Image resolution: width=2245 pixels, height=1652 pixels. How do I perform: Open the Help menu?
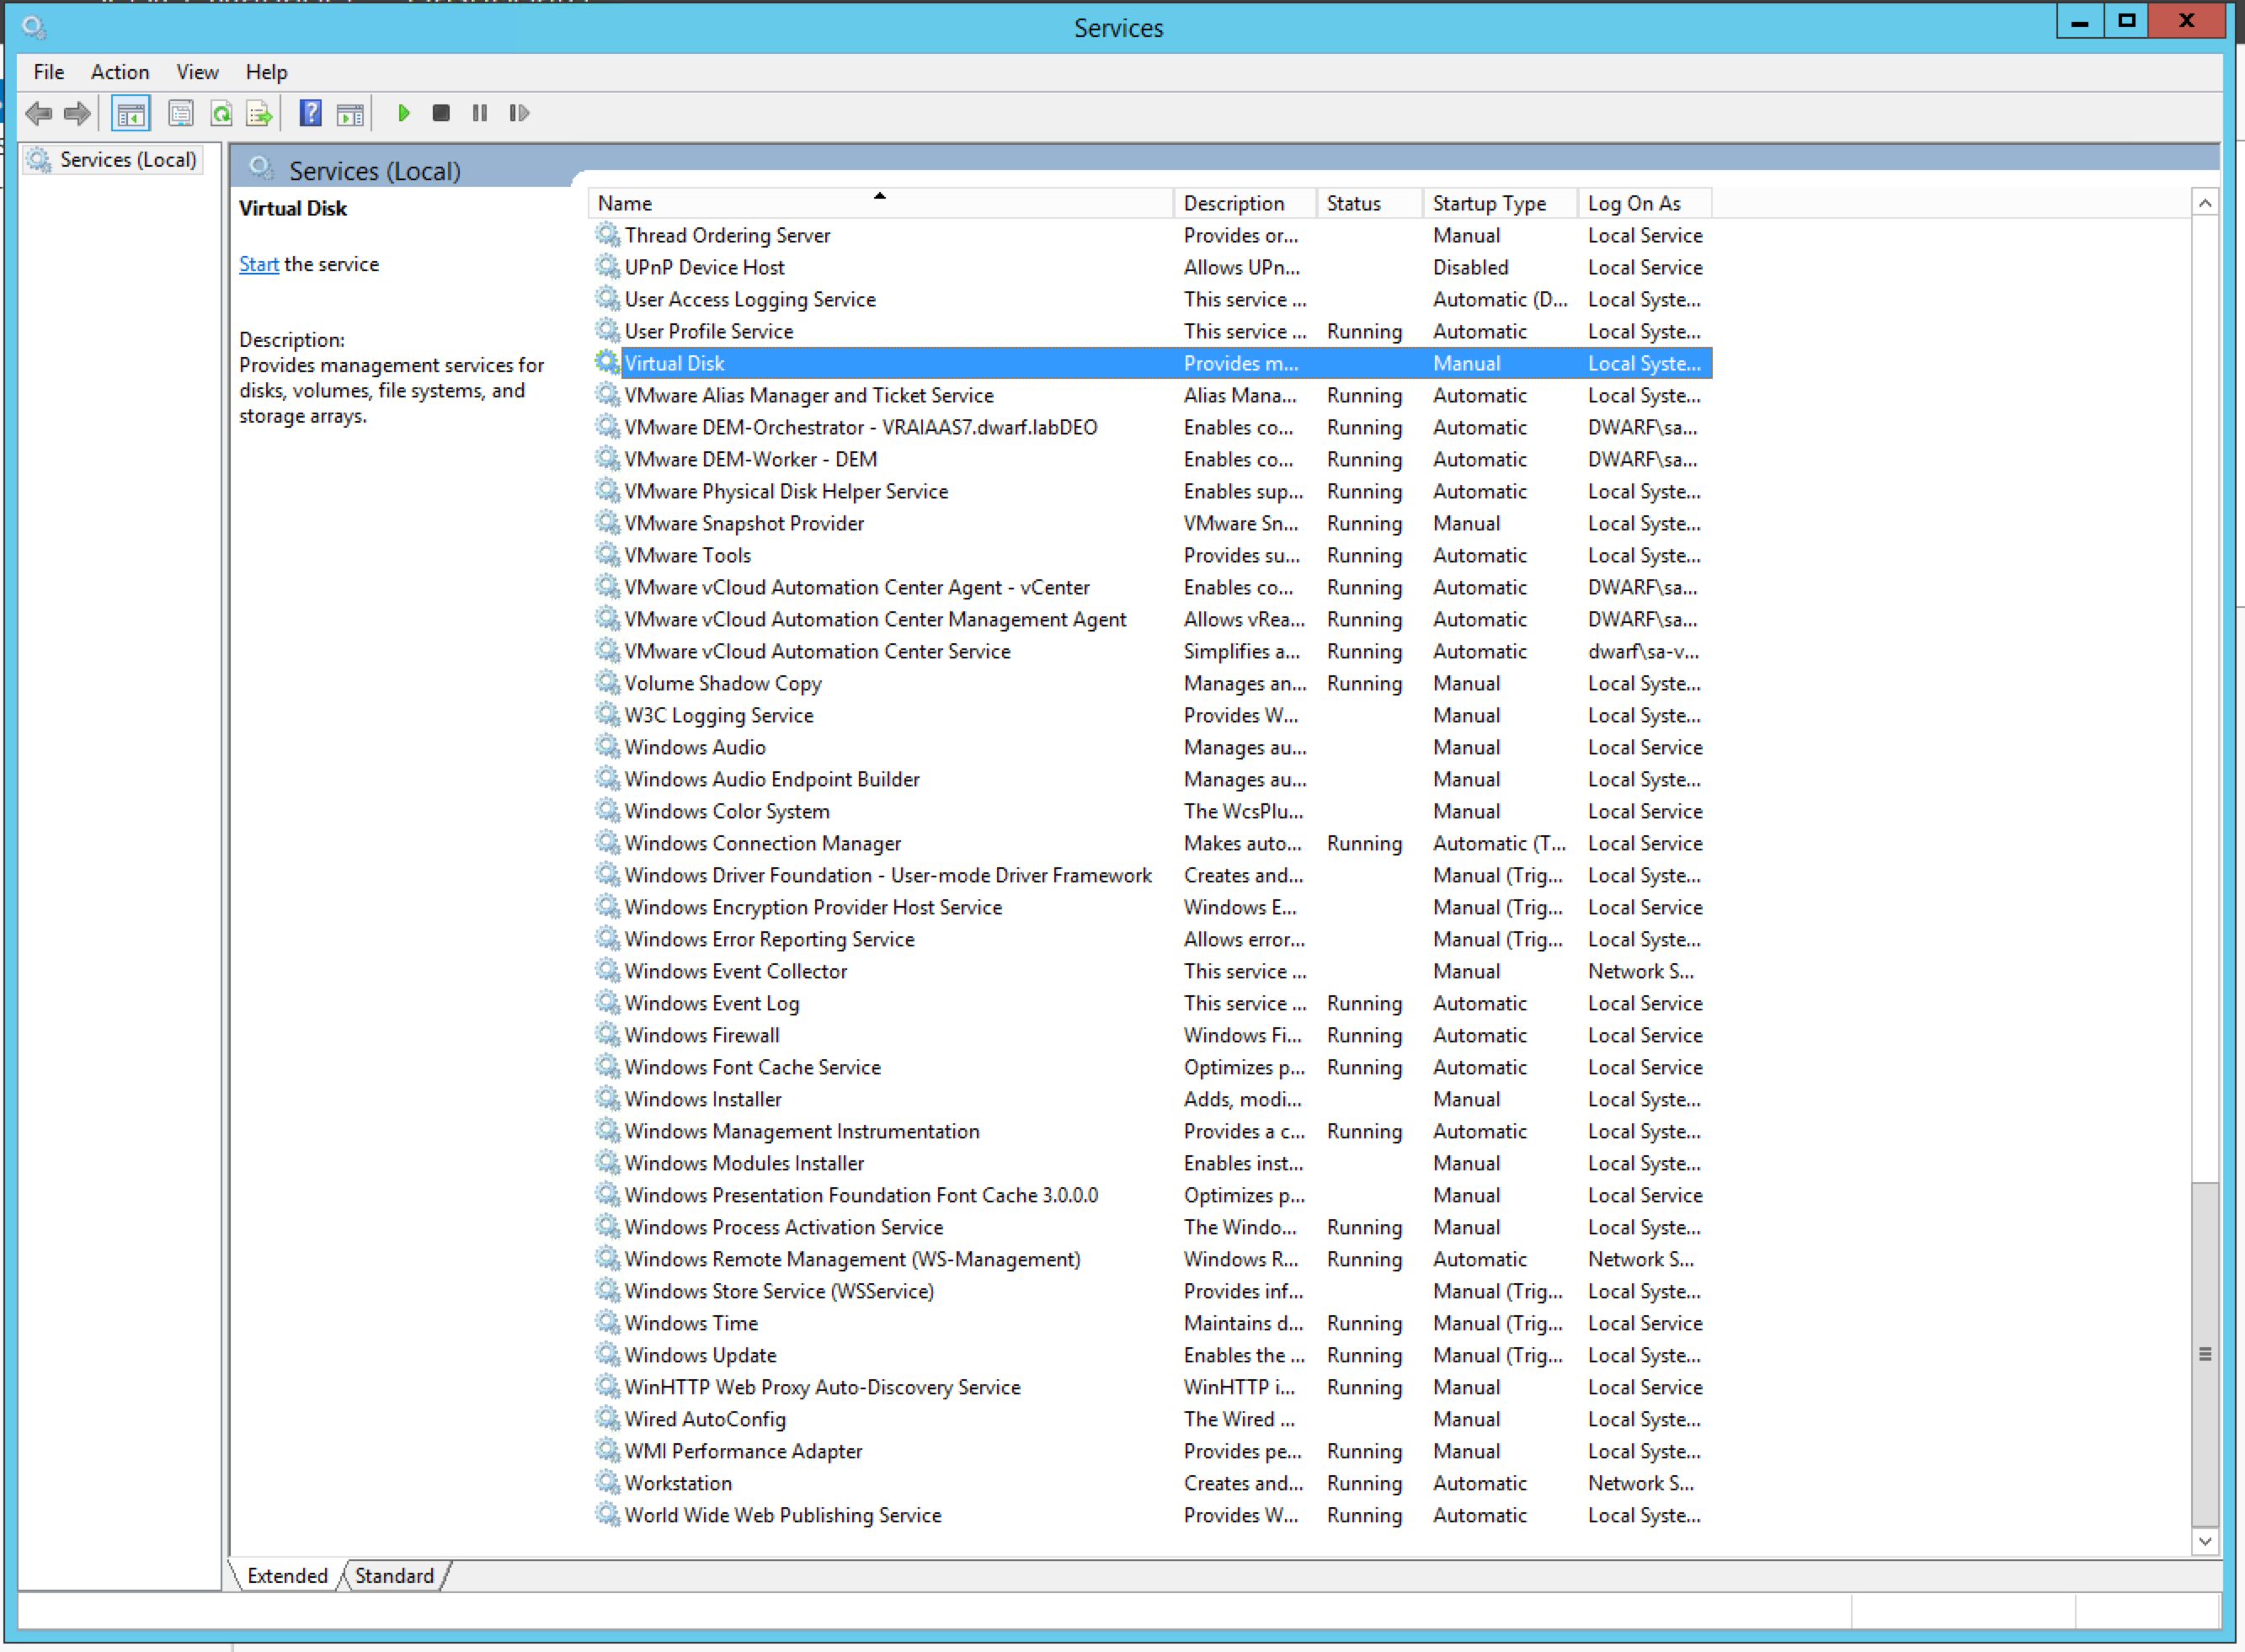tap(266, 72)
